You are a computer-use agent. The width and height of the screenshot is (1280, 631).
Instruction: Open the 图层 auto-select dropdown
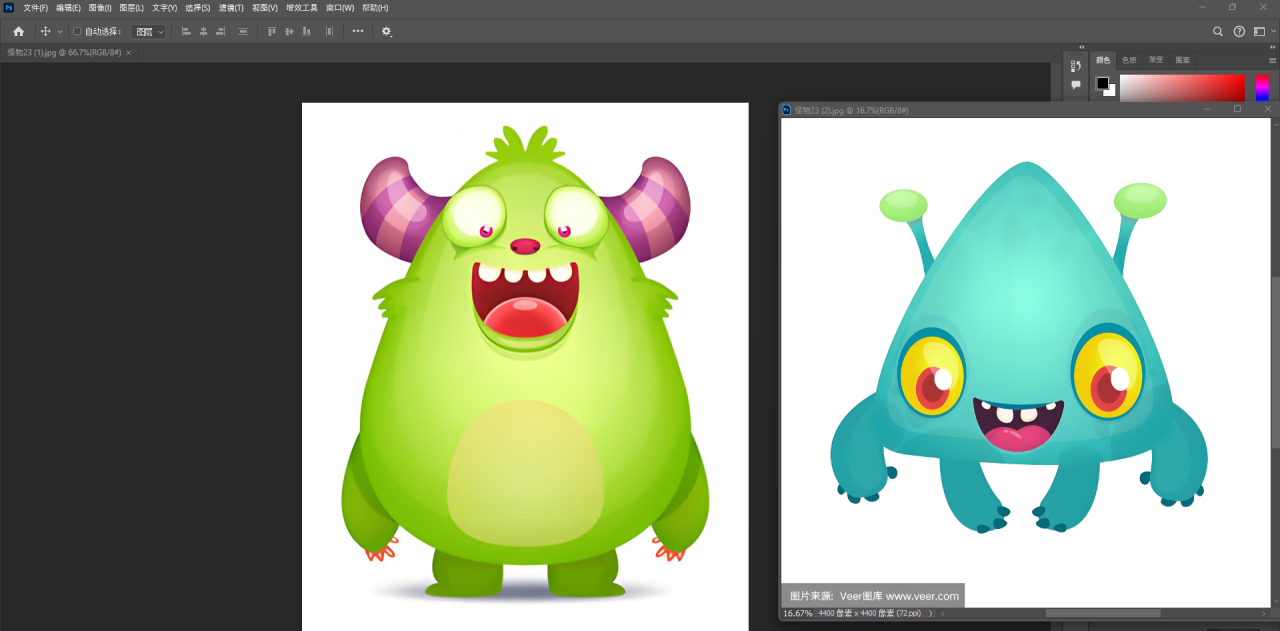149,31
